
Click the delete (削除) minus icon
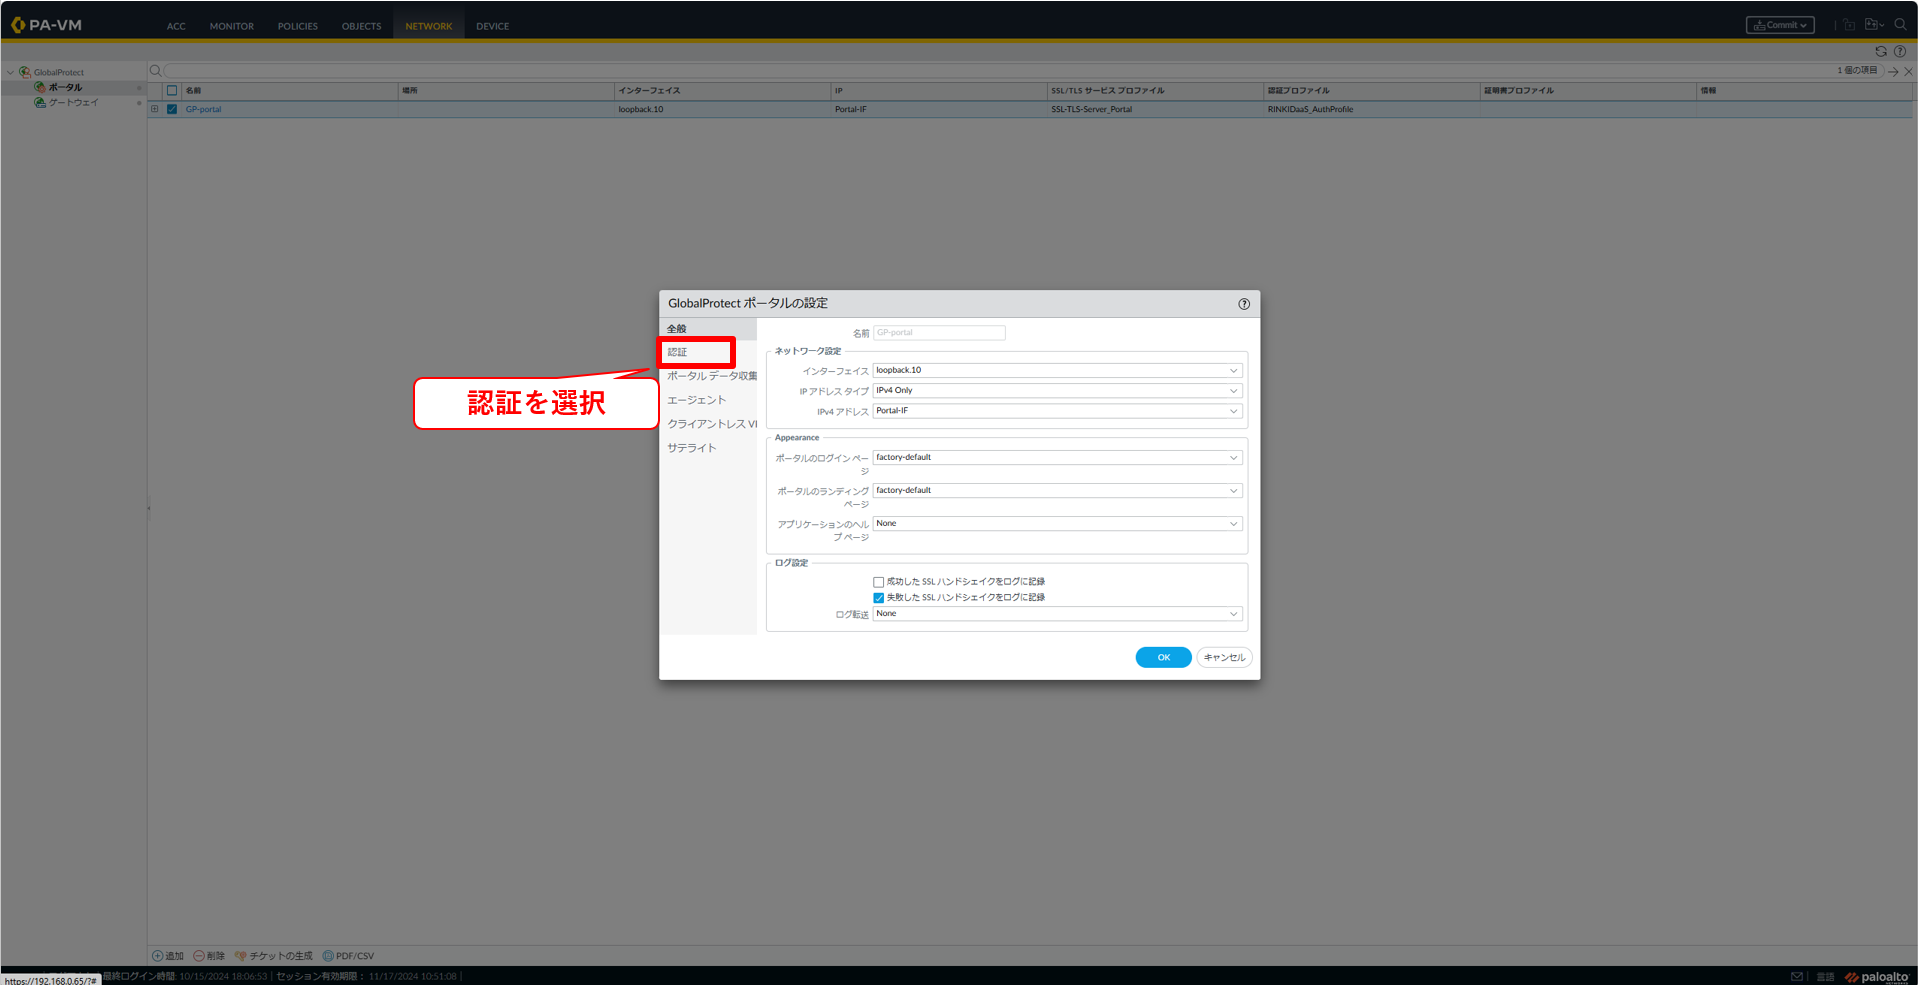coord(199,956)
